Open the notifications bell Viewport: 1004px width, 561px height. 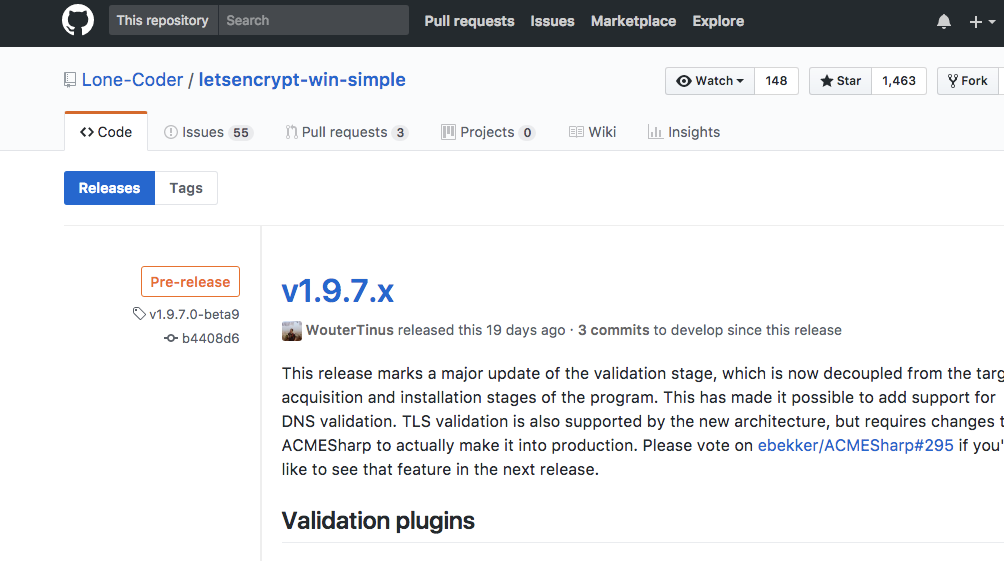943,22
